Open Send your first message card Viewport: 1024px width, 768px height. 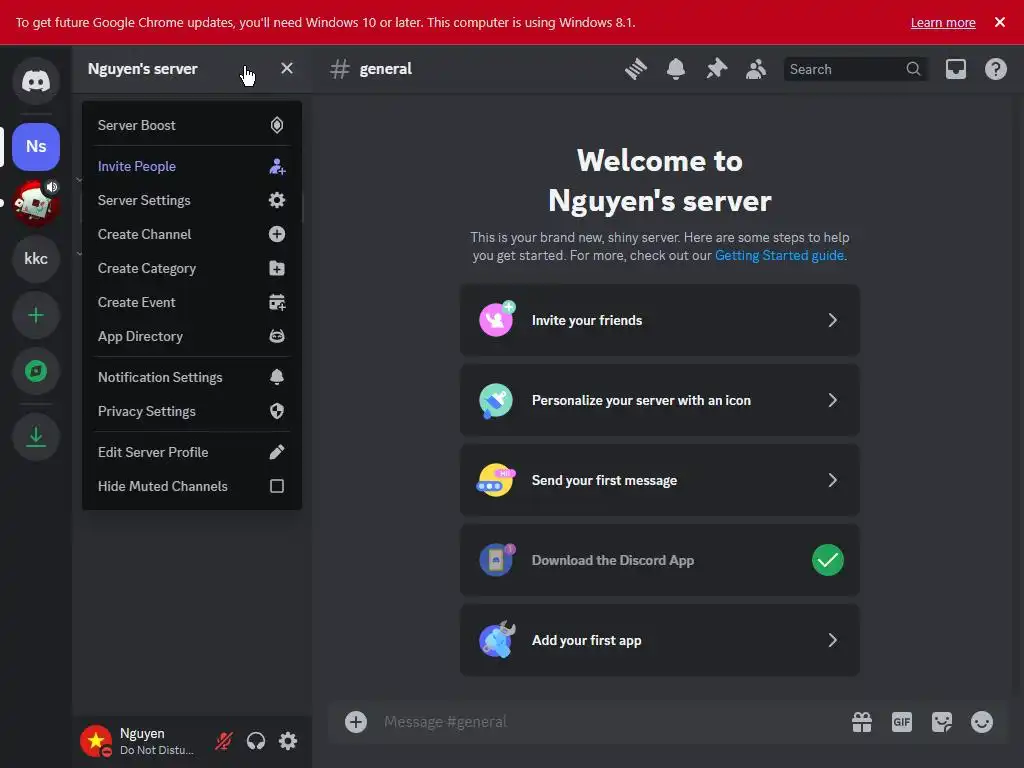[x=660, y=480]
